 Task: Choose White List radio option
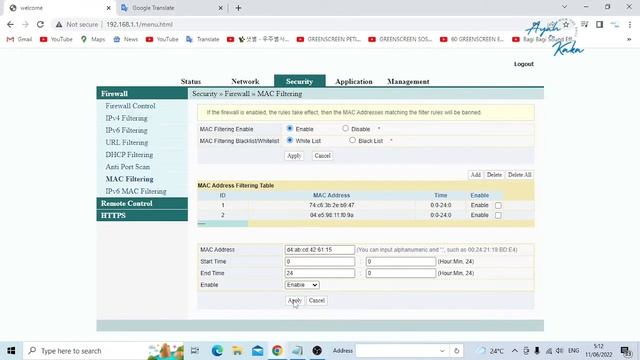click(x=290, y=140)
